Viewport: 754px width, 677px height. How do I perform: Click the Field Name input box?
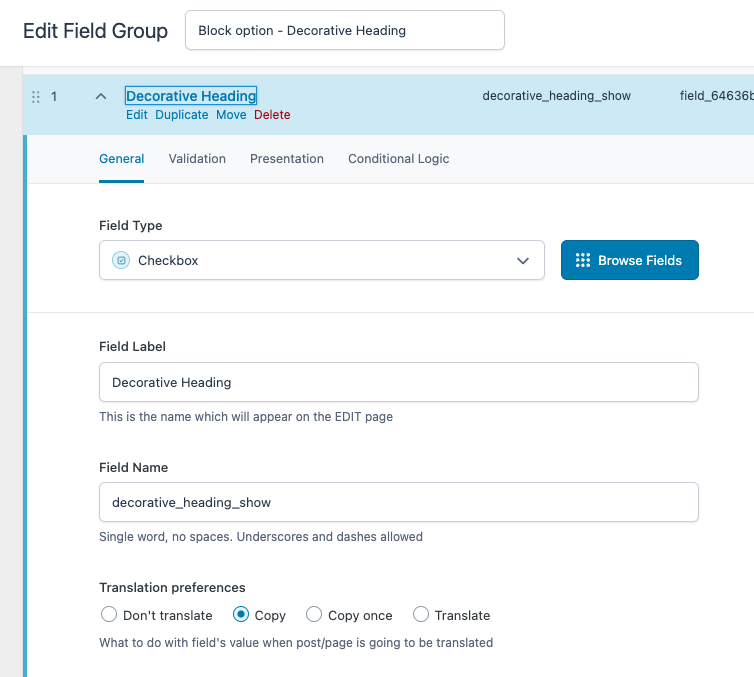coord(399,502)
